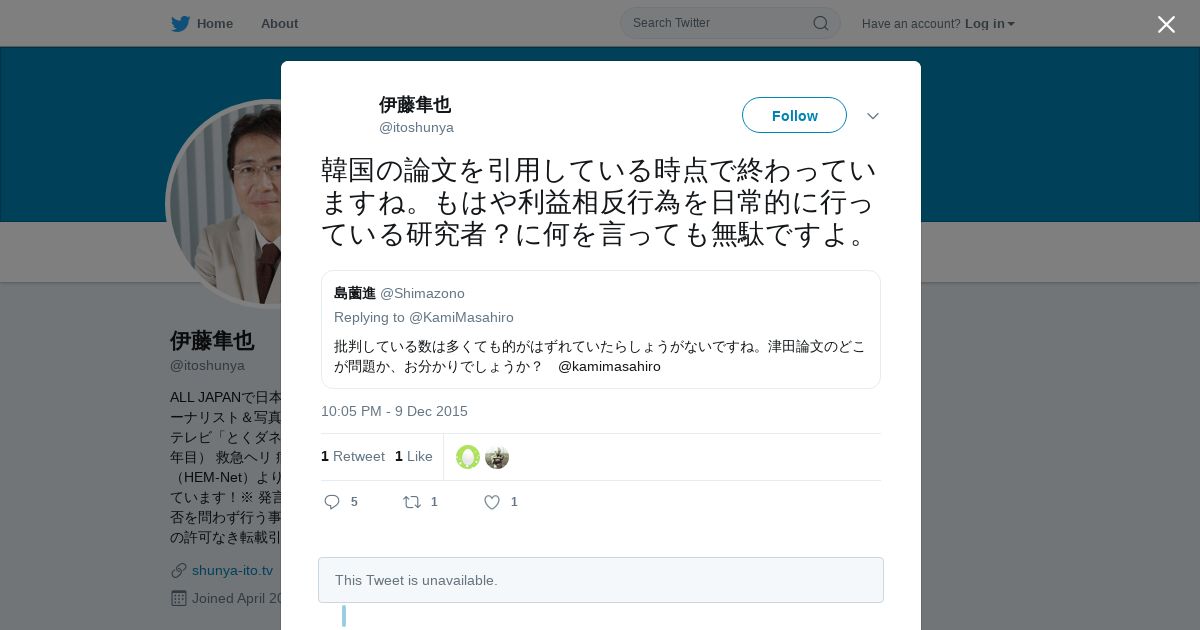Screen dimensions: 1200x630
Task: Expand the tweet options chevron
Action: click(873, 116)
